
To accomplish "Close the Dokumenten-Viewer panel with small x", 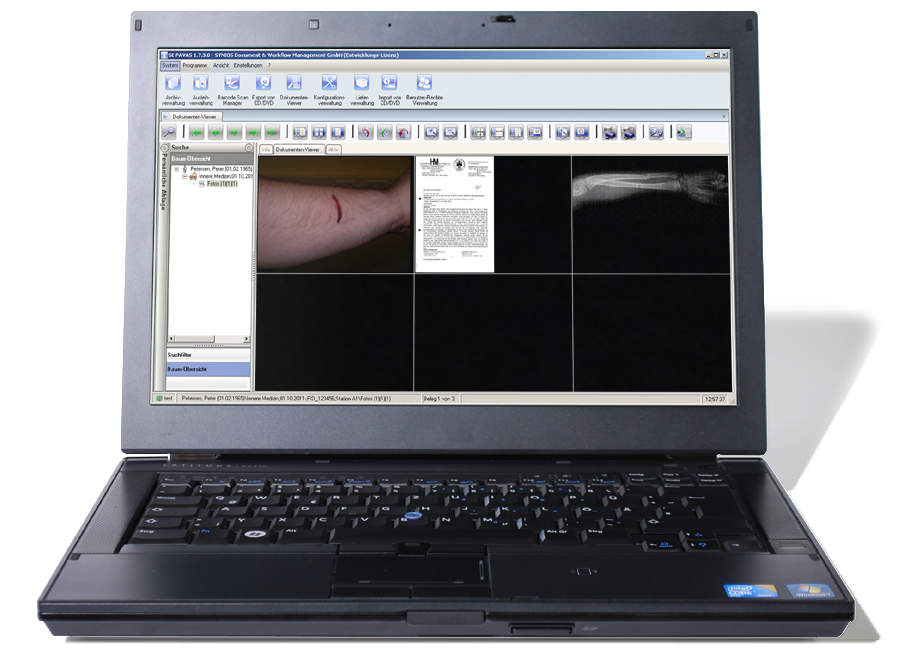I will [724, 116].
